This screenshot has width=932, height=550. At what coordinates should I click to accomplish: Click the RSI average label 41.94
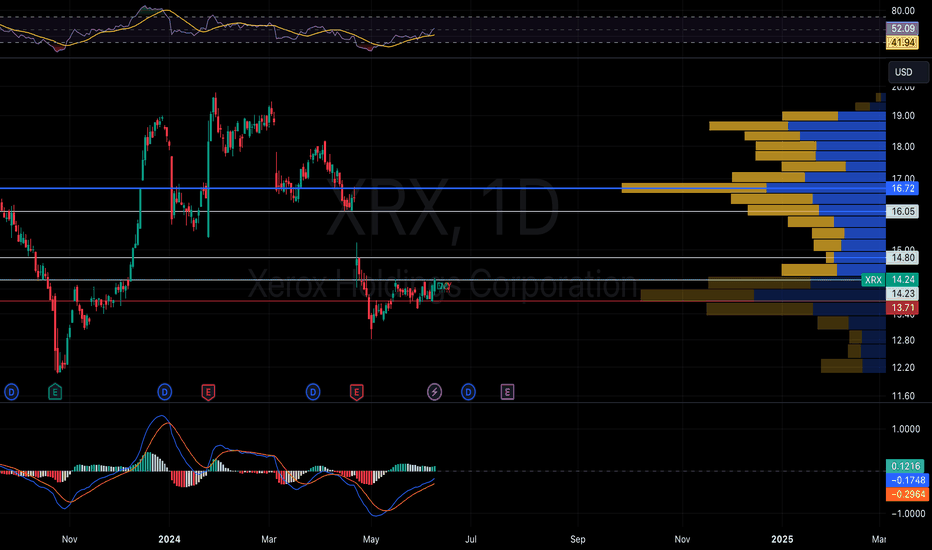[x=902, y=42]
